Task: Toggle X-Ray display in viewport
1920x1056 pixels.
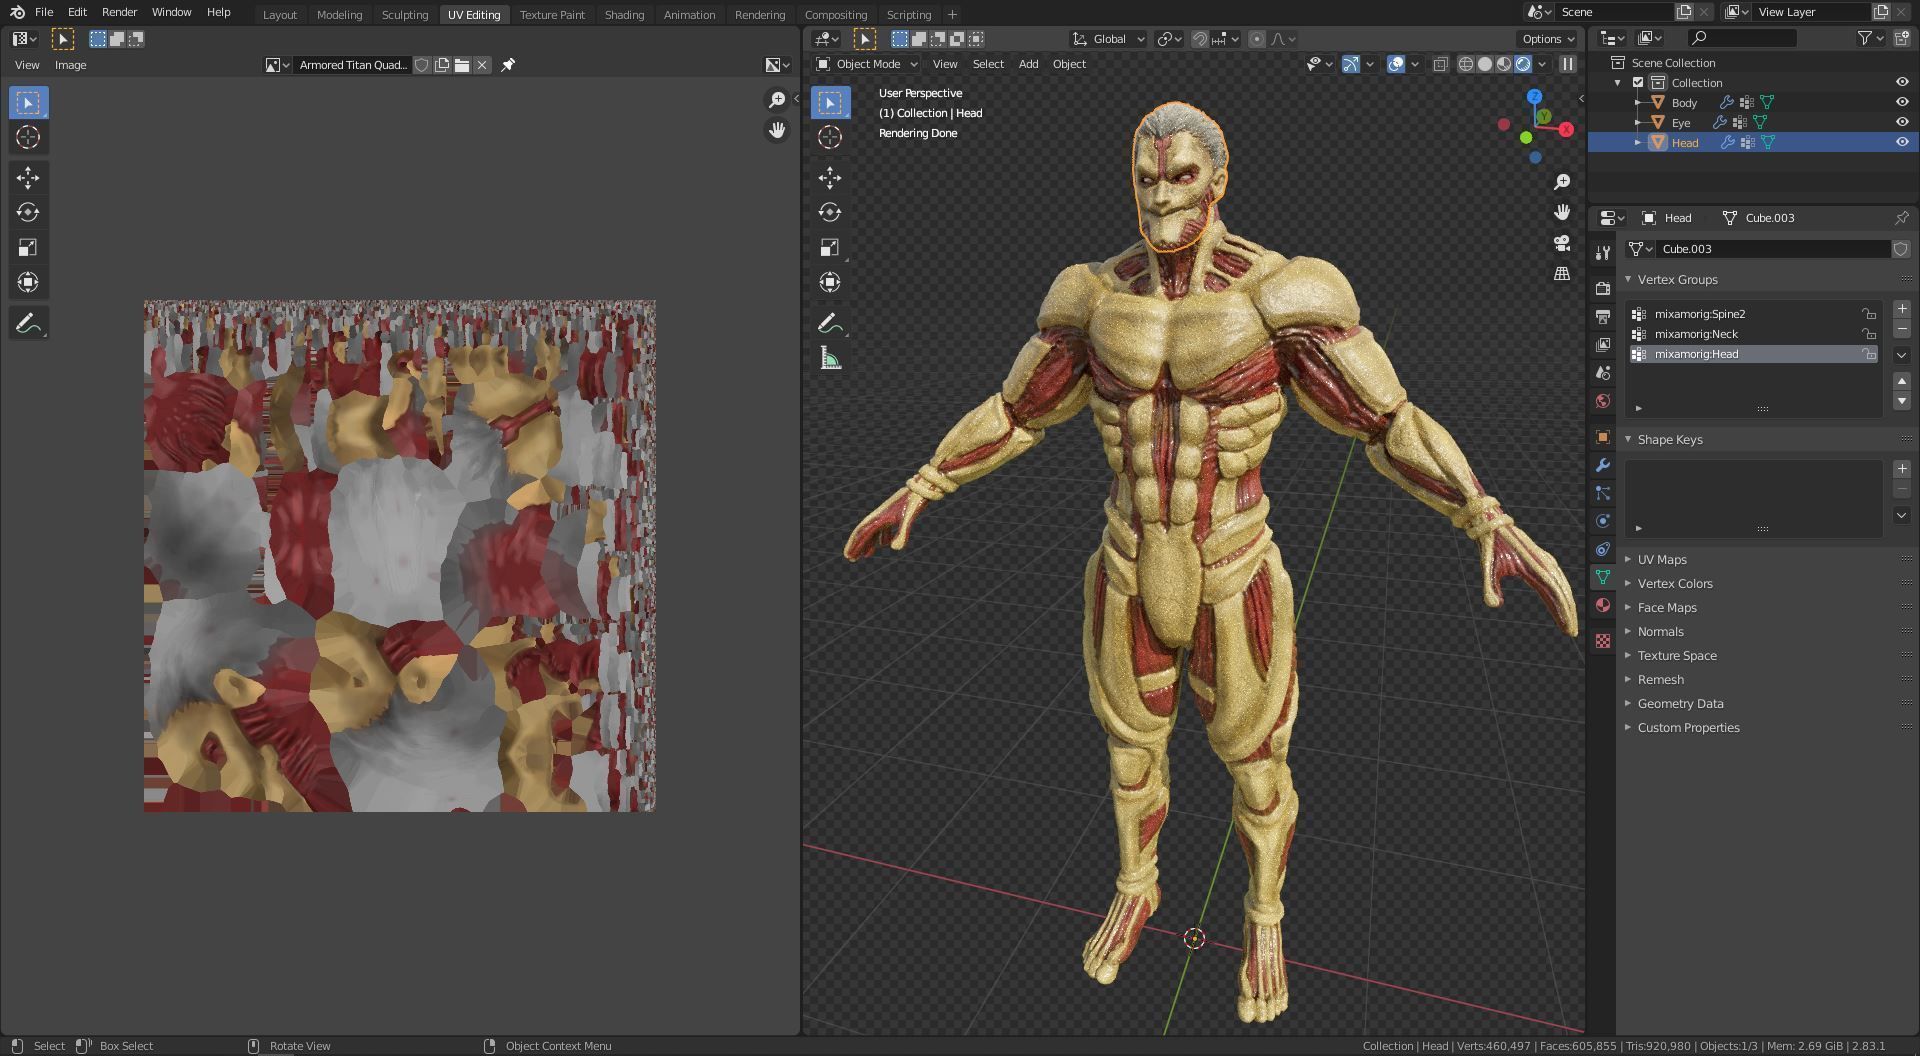Action: (1440, 64)
